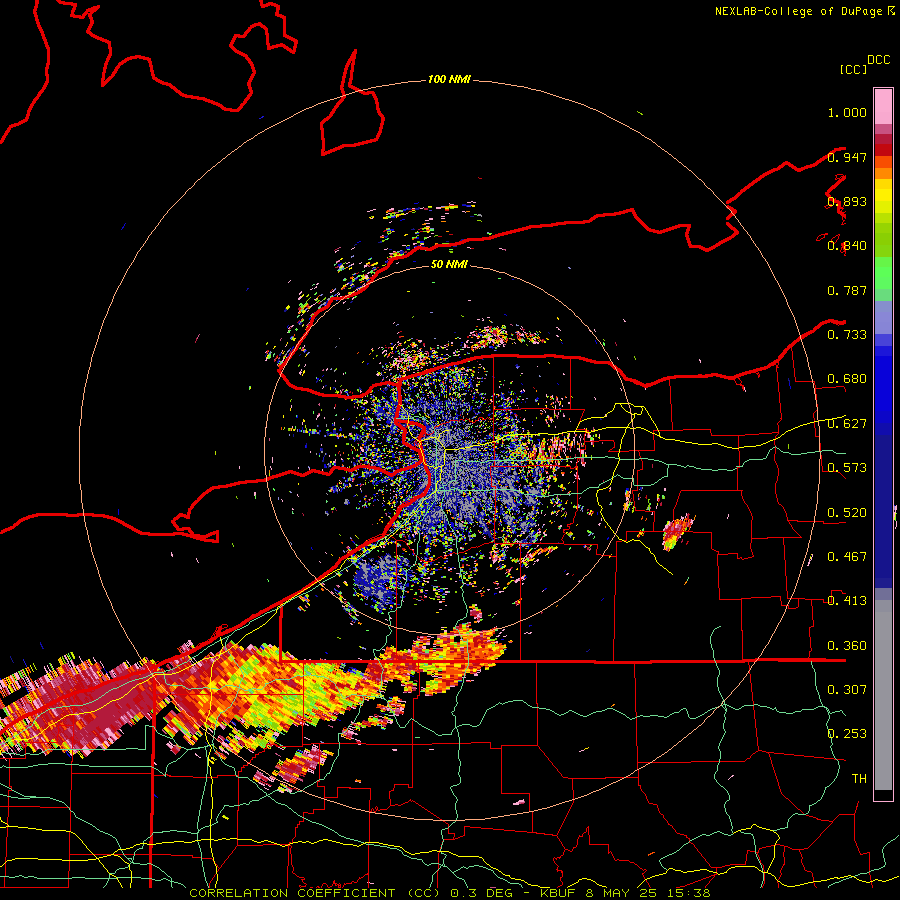Click the DCC label above the color scale
This screenshot has width=900, height=900.
[x=879, y=60]
